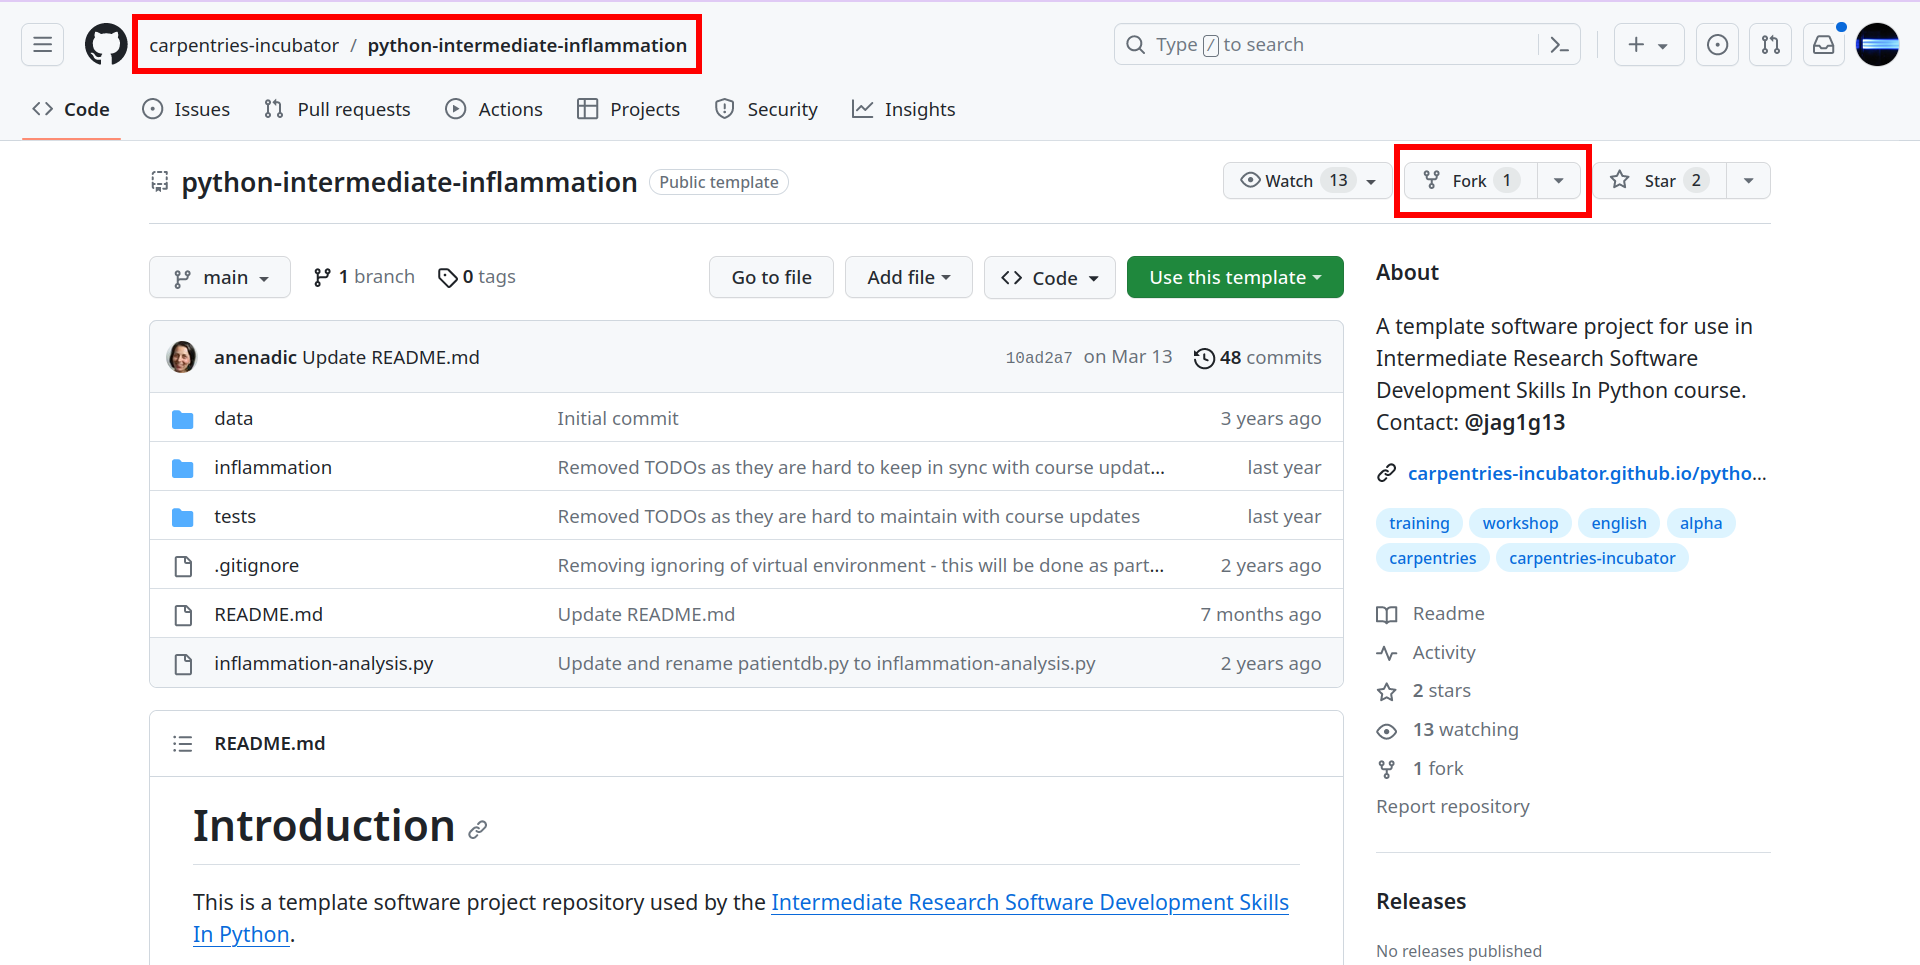Click the workshop topic tag
Screen dimensions: 1920x965
(1520, 523)
